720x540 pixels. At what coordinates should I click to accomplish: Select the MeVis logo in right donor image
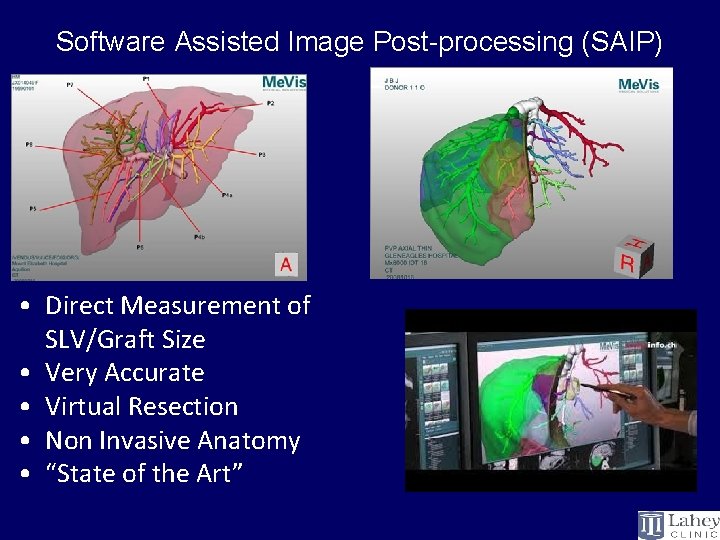click(638, 85)
